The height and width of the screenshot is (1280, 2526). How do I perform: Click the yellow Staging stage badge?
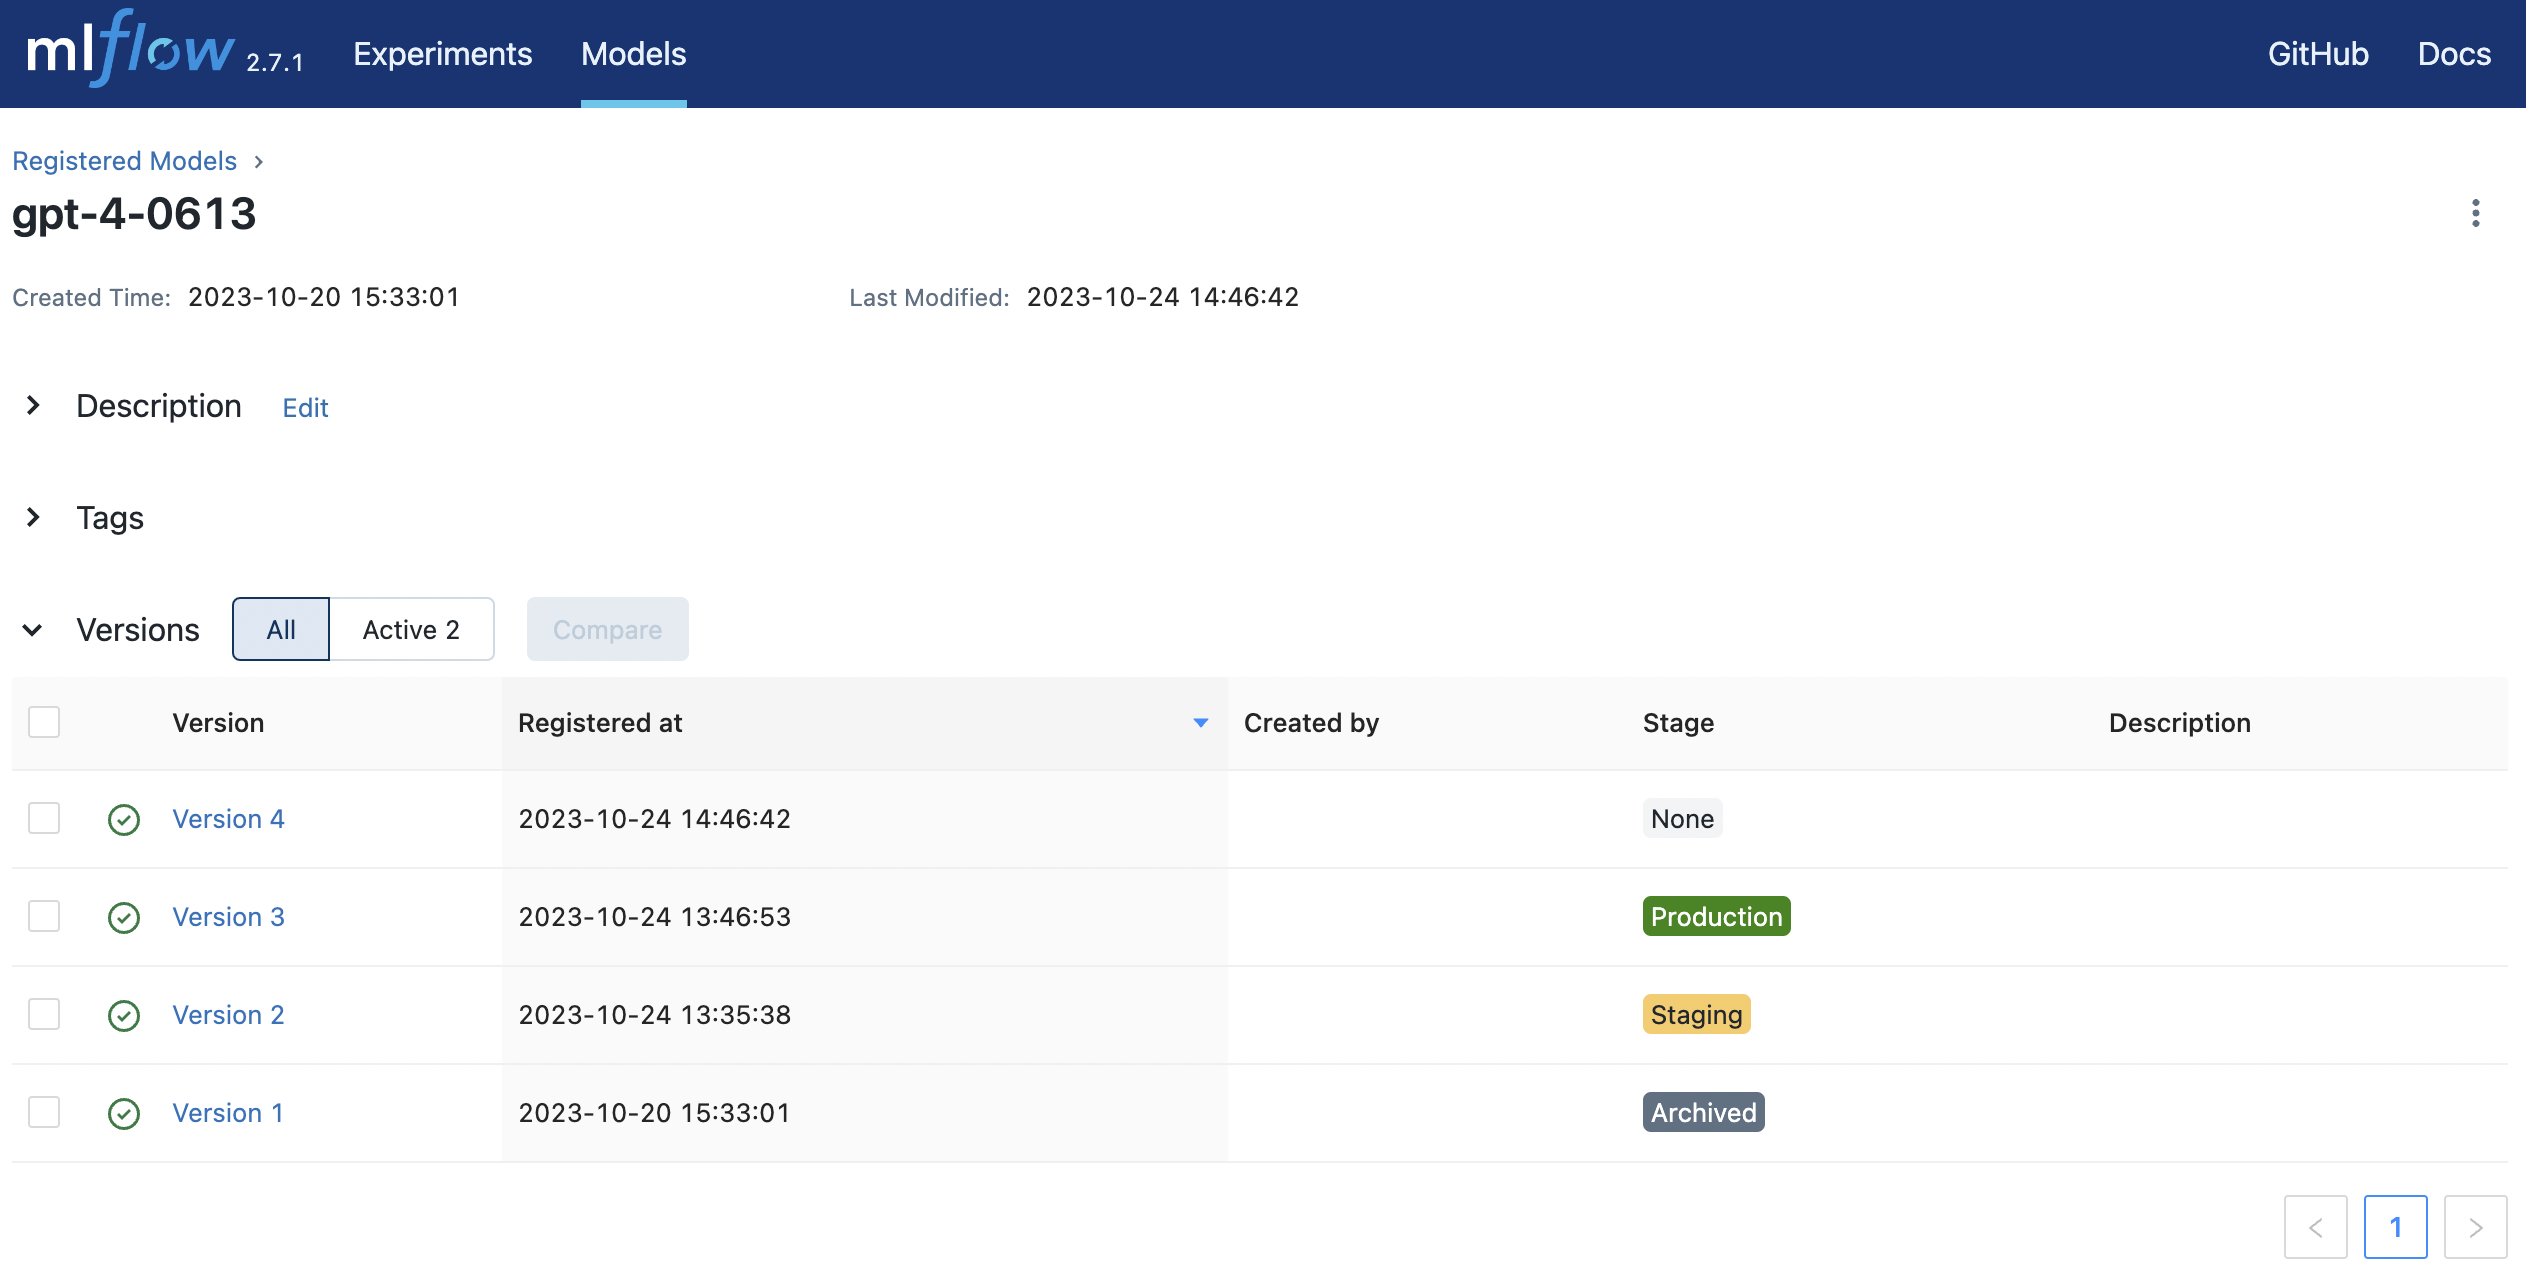coord(1696,1015)
